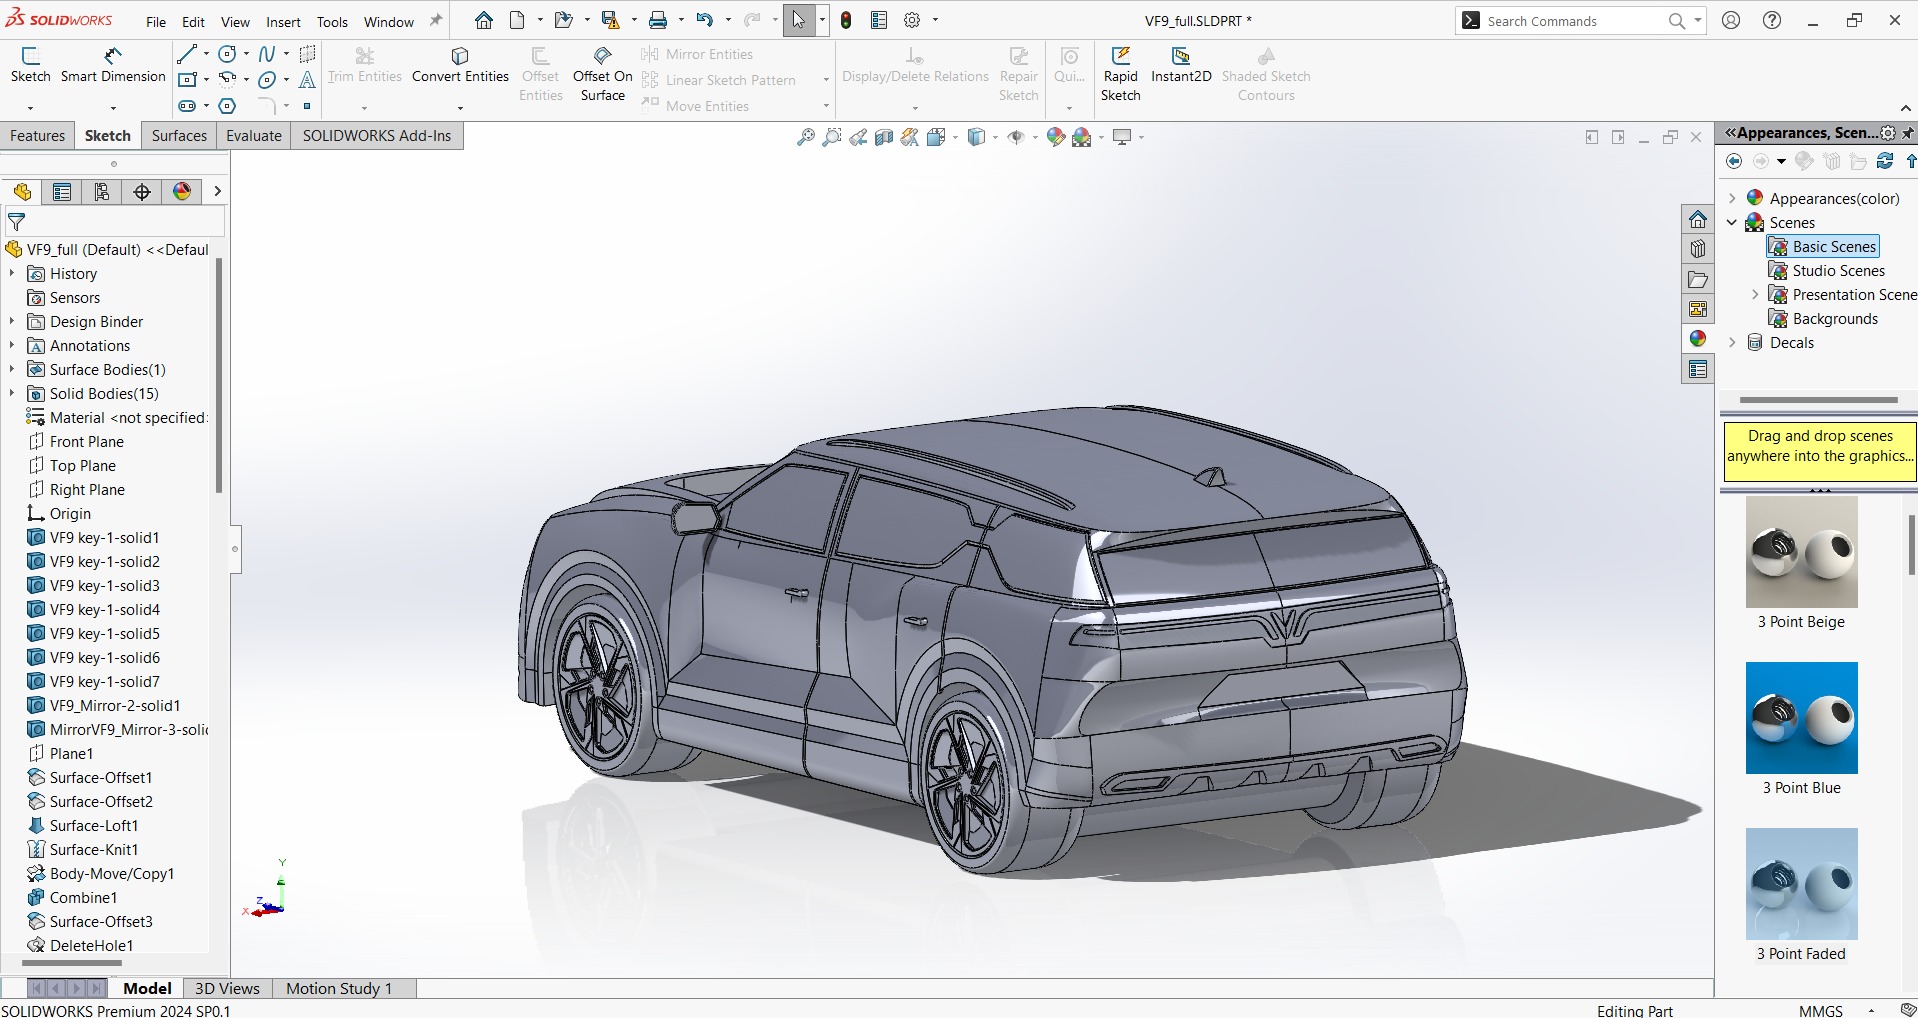
Task: Select the Smart Dimension tool
Action: click(x=113, y=65)
